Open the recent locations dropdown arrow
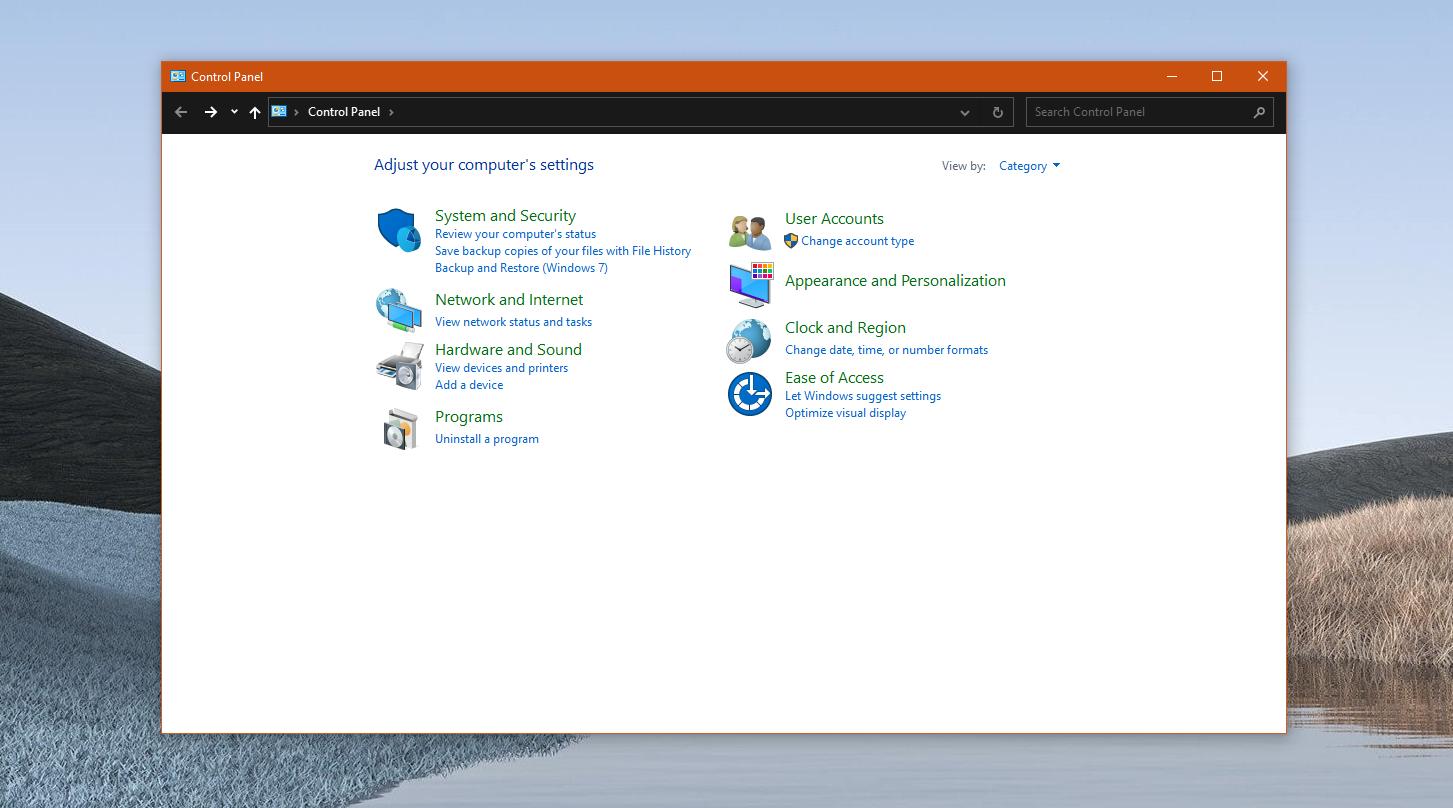1453x808 pixels. (x=234, y=112)
